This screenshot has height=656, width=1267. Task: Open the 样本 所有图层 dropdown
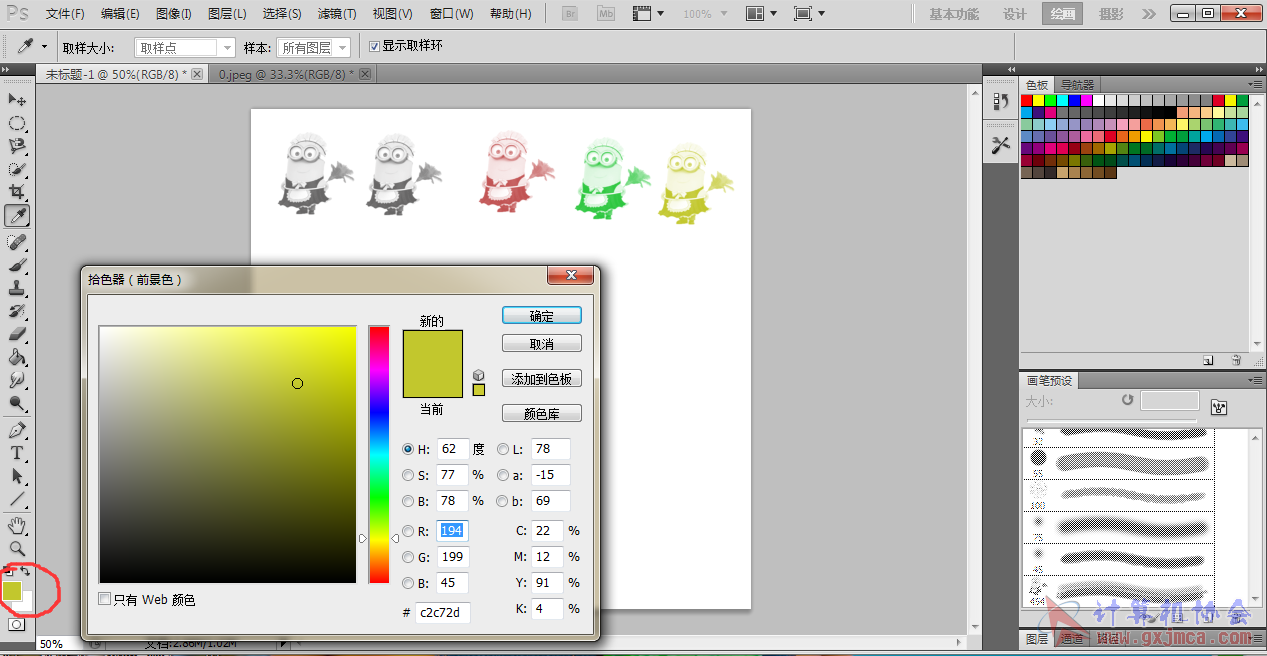314,47
